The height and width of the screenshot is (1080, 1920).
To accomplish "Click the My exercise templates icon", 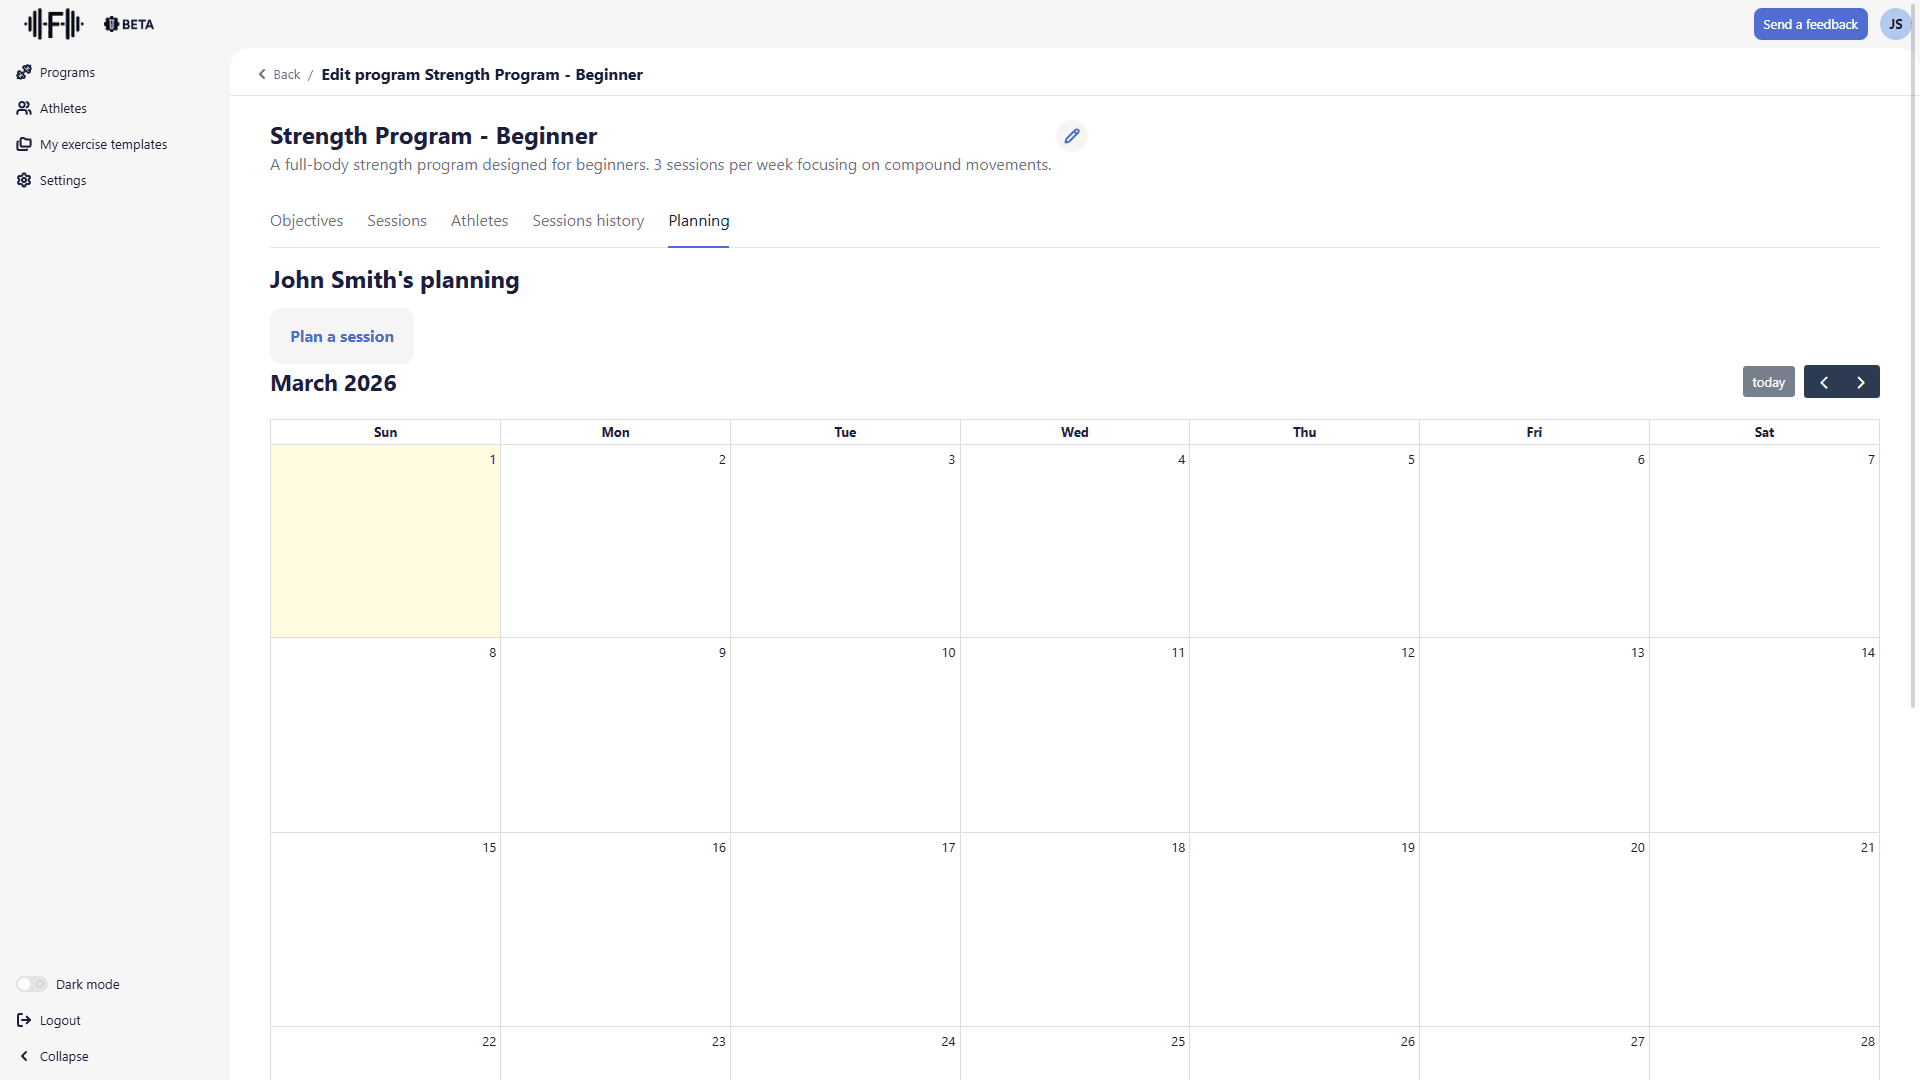I will 24,144.
